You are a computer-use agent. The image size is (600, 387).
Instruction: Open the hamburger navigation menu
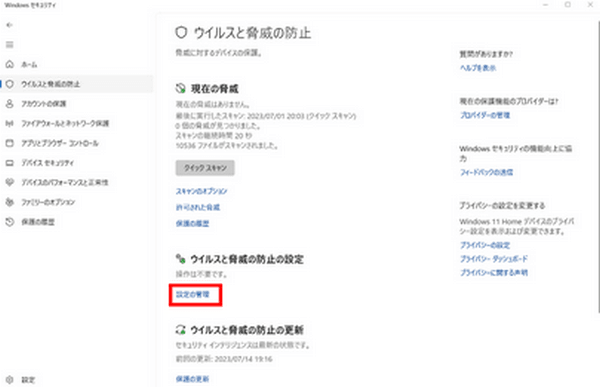(10, 45)
